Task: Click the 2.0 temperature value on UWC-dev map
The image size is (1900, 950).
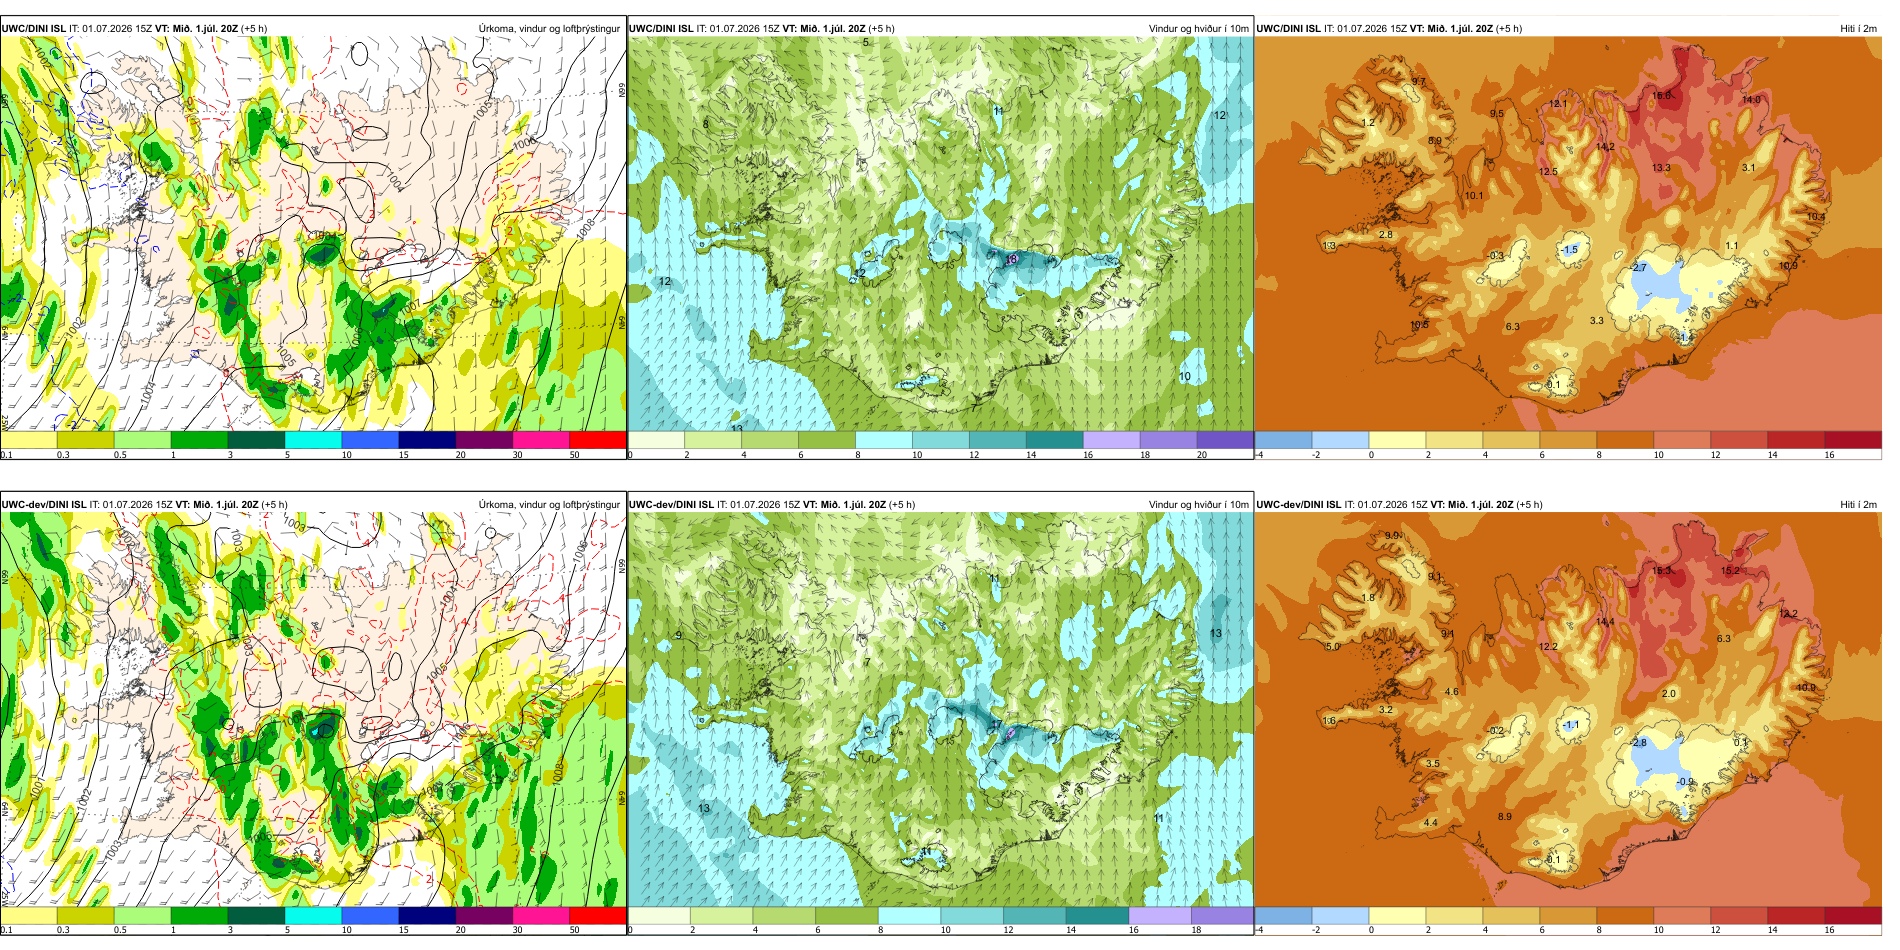Action: [x=1668, y=693]
